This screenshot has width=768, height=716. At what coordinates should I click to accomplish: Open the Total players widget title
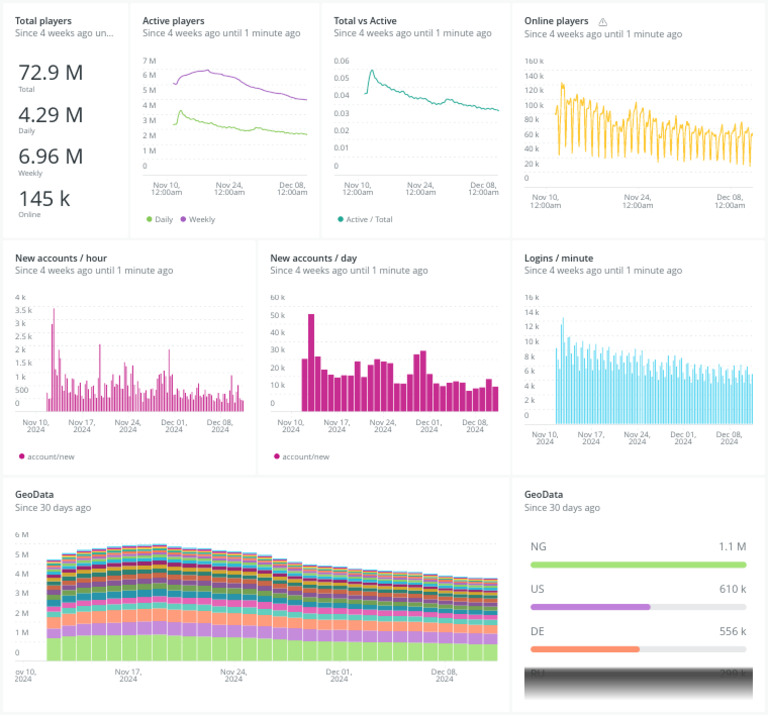click(x=43, y=21)
